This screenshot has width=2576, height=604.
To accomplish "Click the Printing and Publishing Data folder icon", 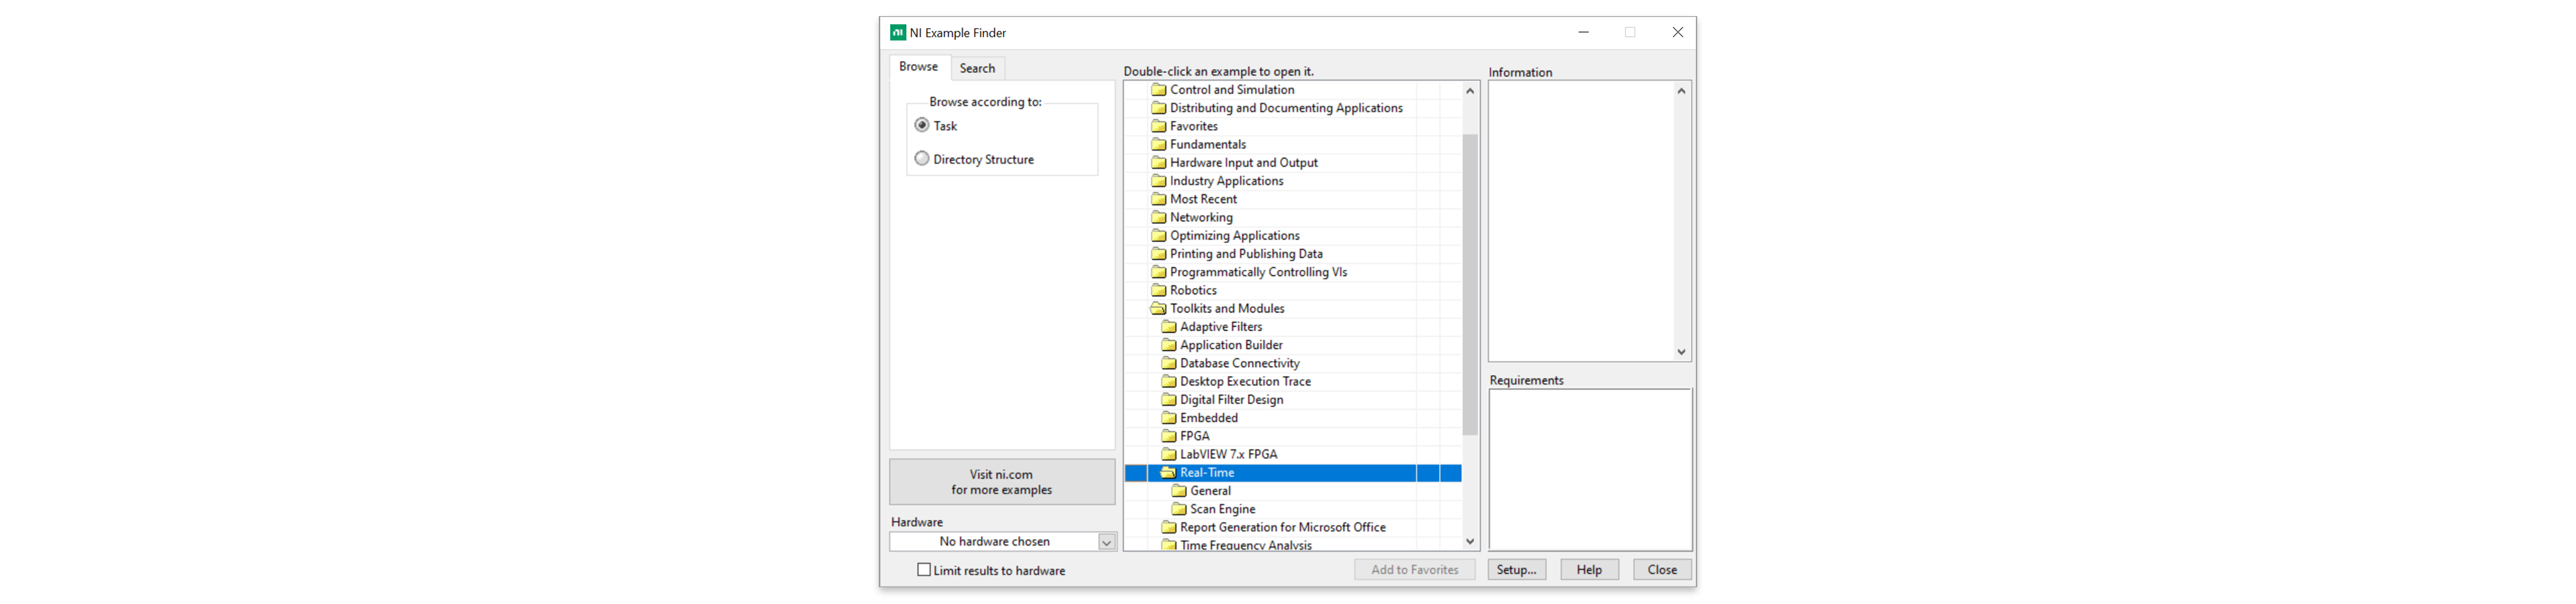I will click(1159, 254).
